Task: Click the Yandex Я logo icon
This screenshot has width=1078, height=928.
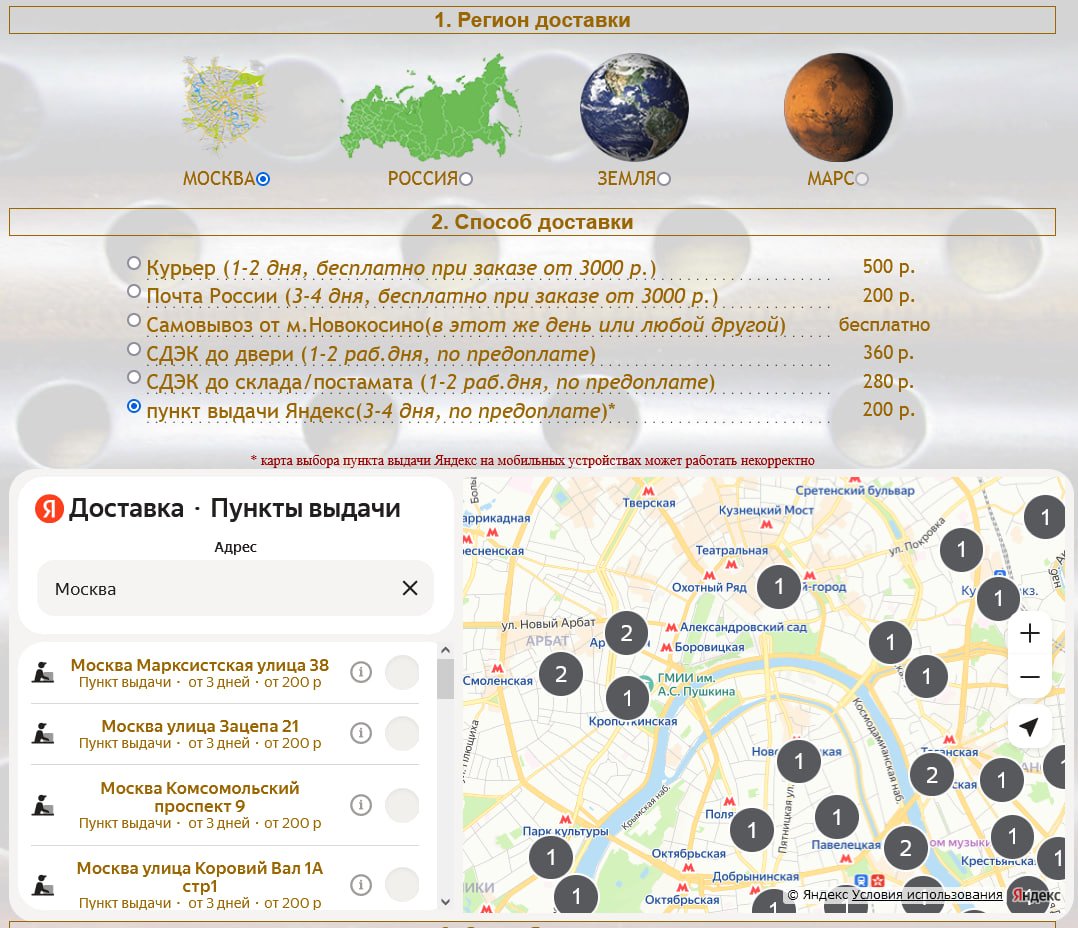Action: pos(49,509)
